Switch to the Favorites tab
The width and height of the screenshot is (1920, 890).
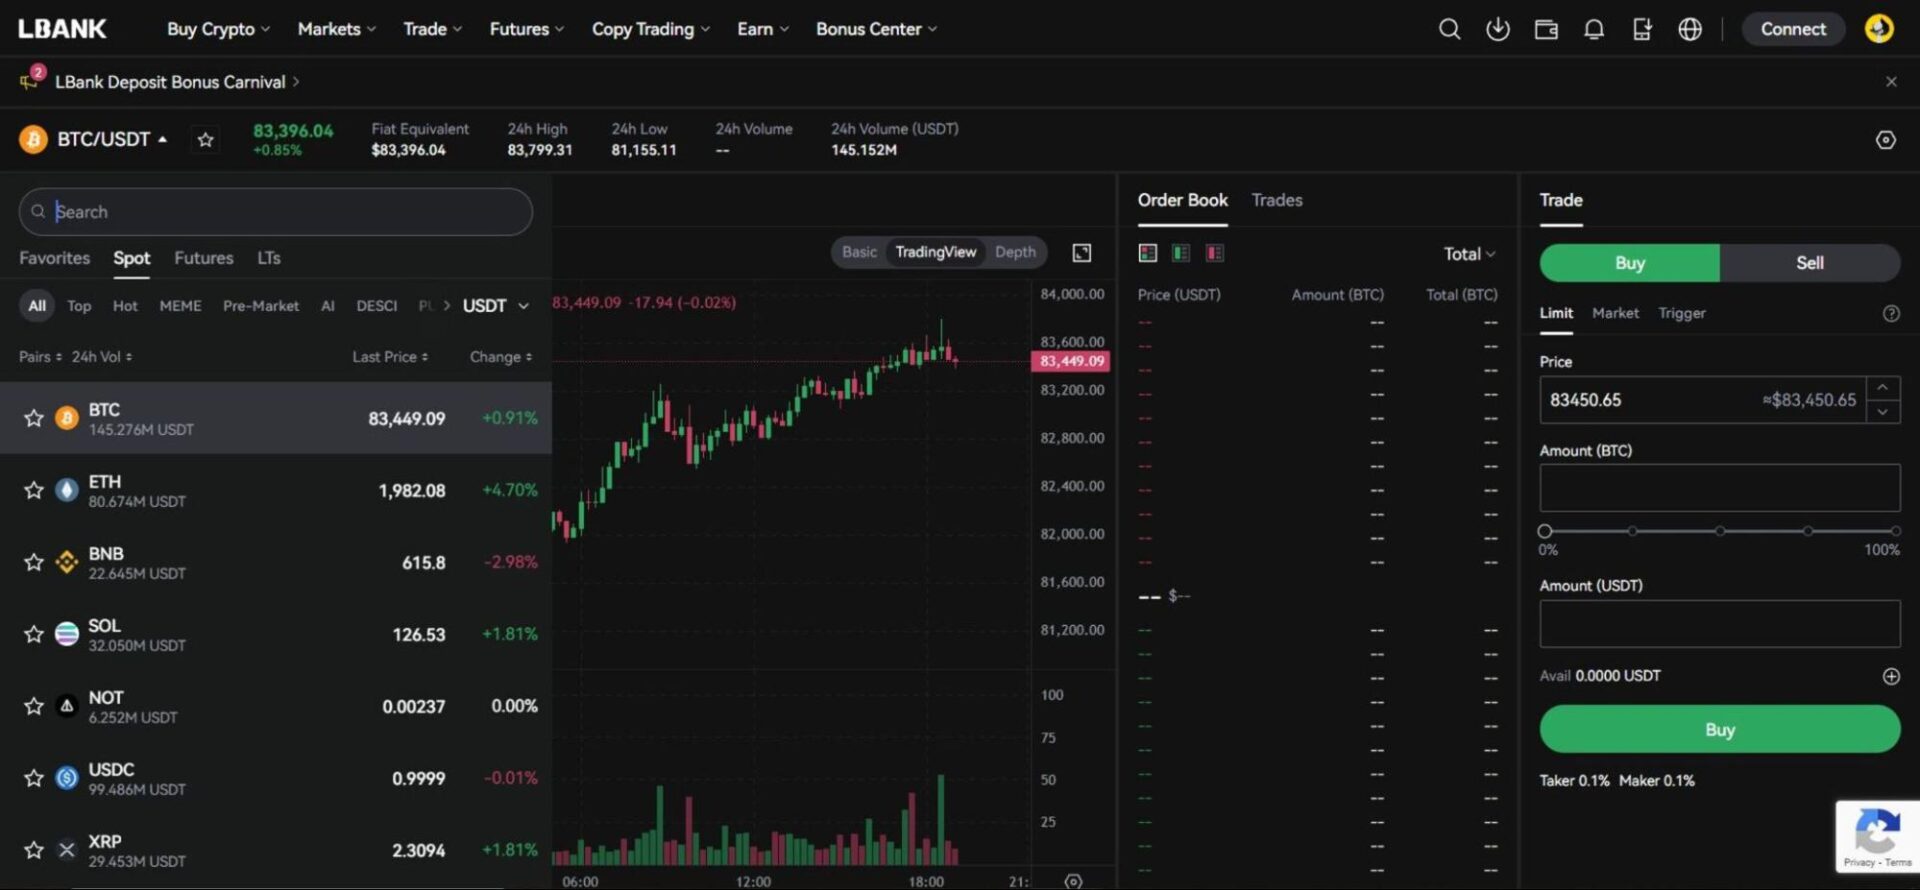pos(54,258)
